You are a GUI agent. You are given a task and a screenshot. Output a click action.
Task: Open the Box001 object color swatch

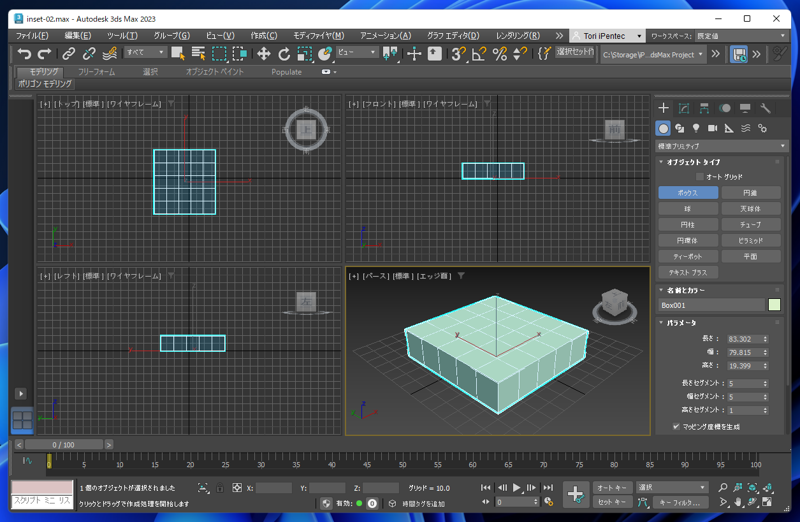[774, 305]
